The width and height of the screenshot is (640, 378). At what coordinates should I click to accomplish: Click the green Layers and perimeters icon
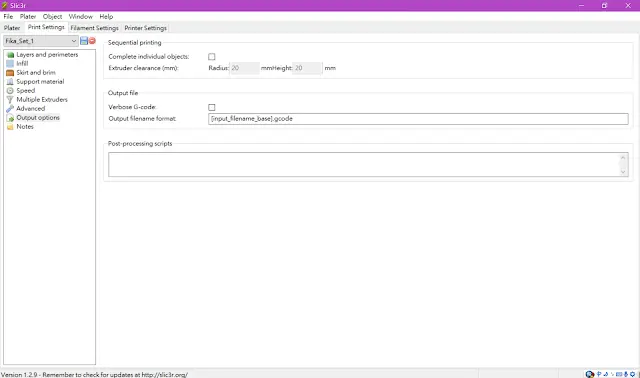click(10, 55)
